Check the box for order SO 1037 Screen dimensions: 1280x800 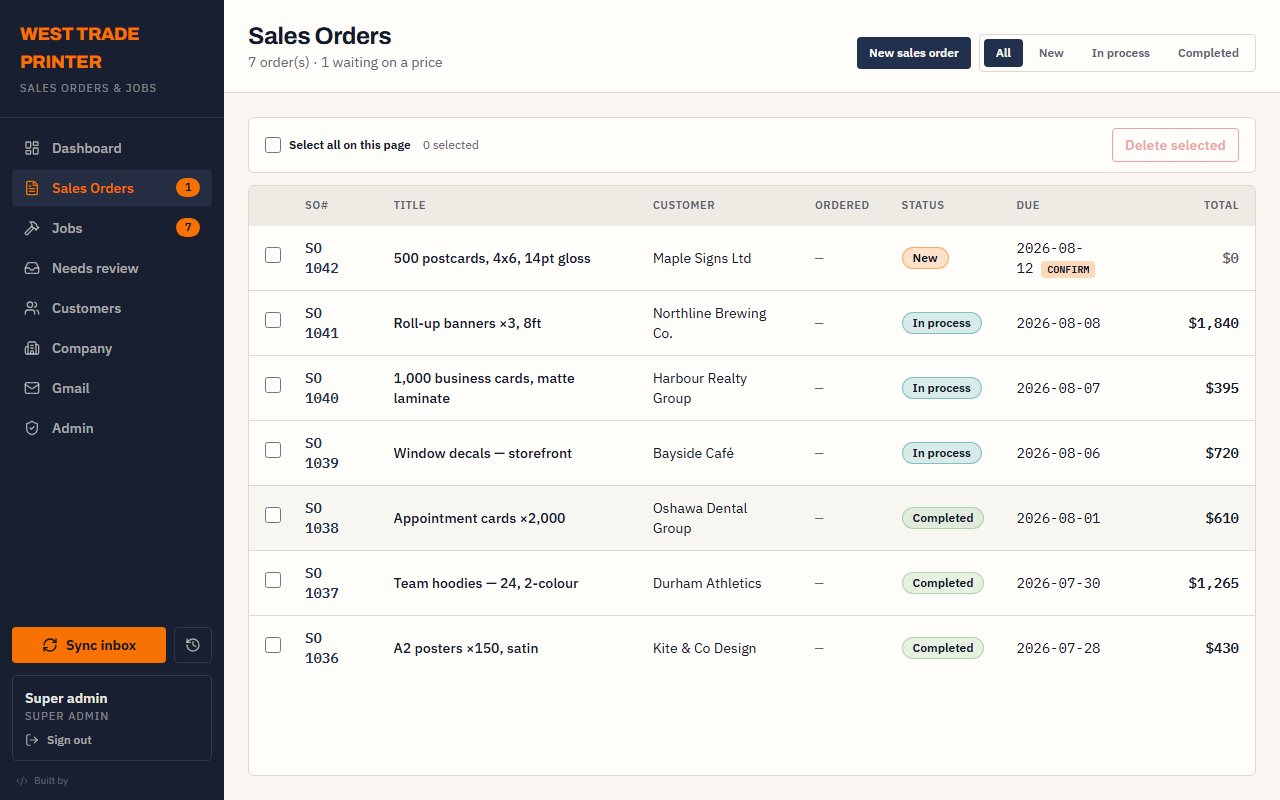pyautogui.click(x=273, y=580)
